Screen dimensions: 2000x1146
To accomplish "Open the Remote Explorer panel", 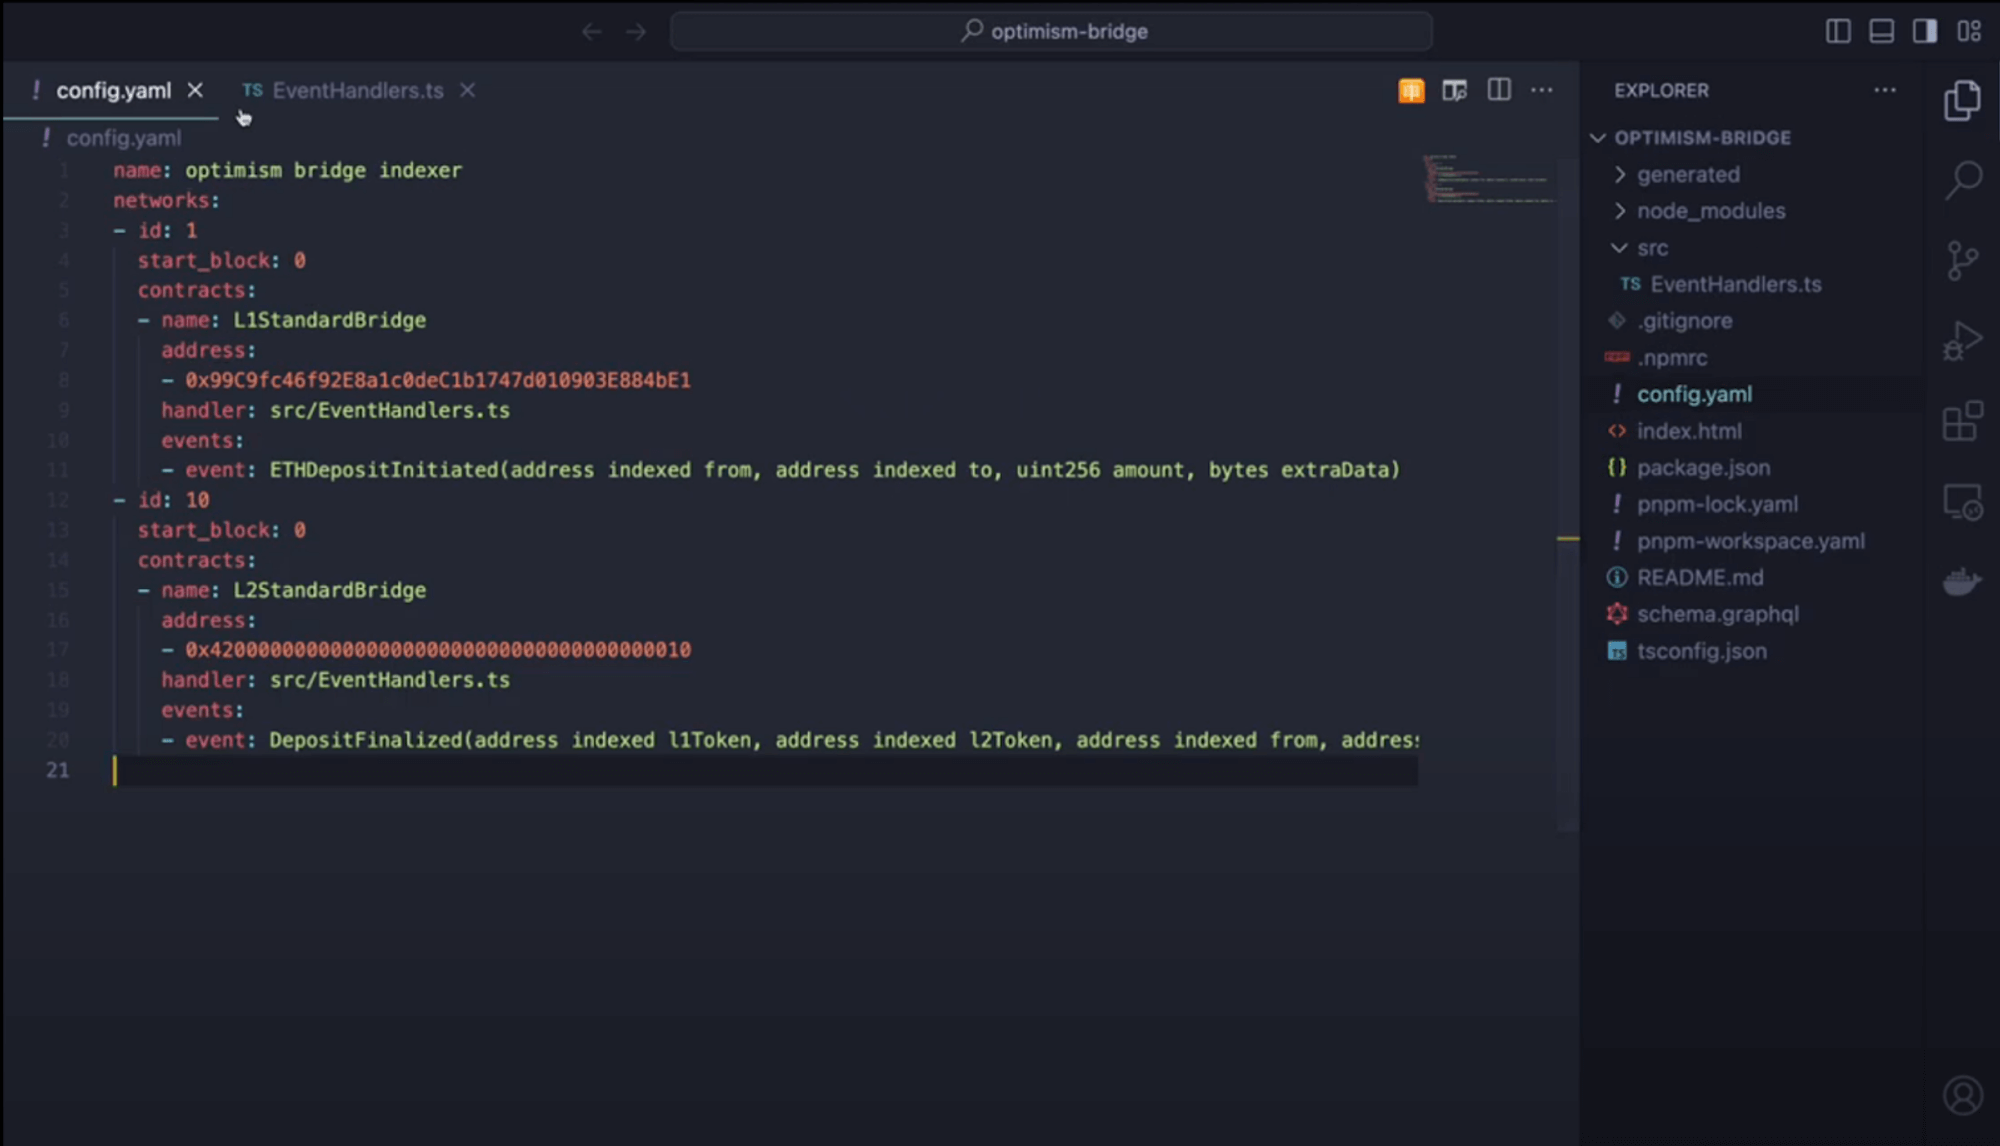I will click(x=1963, y=502).
